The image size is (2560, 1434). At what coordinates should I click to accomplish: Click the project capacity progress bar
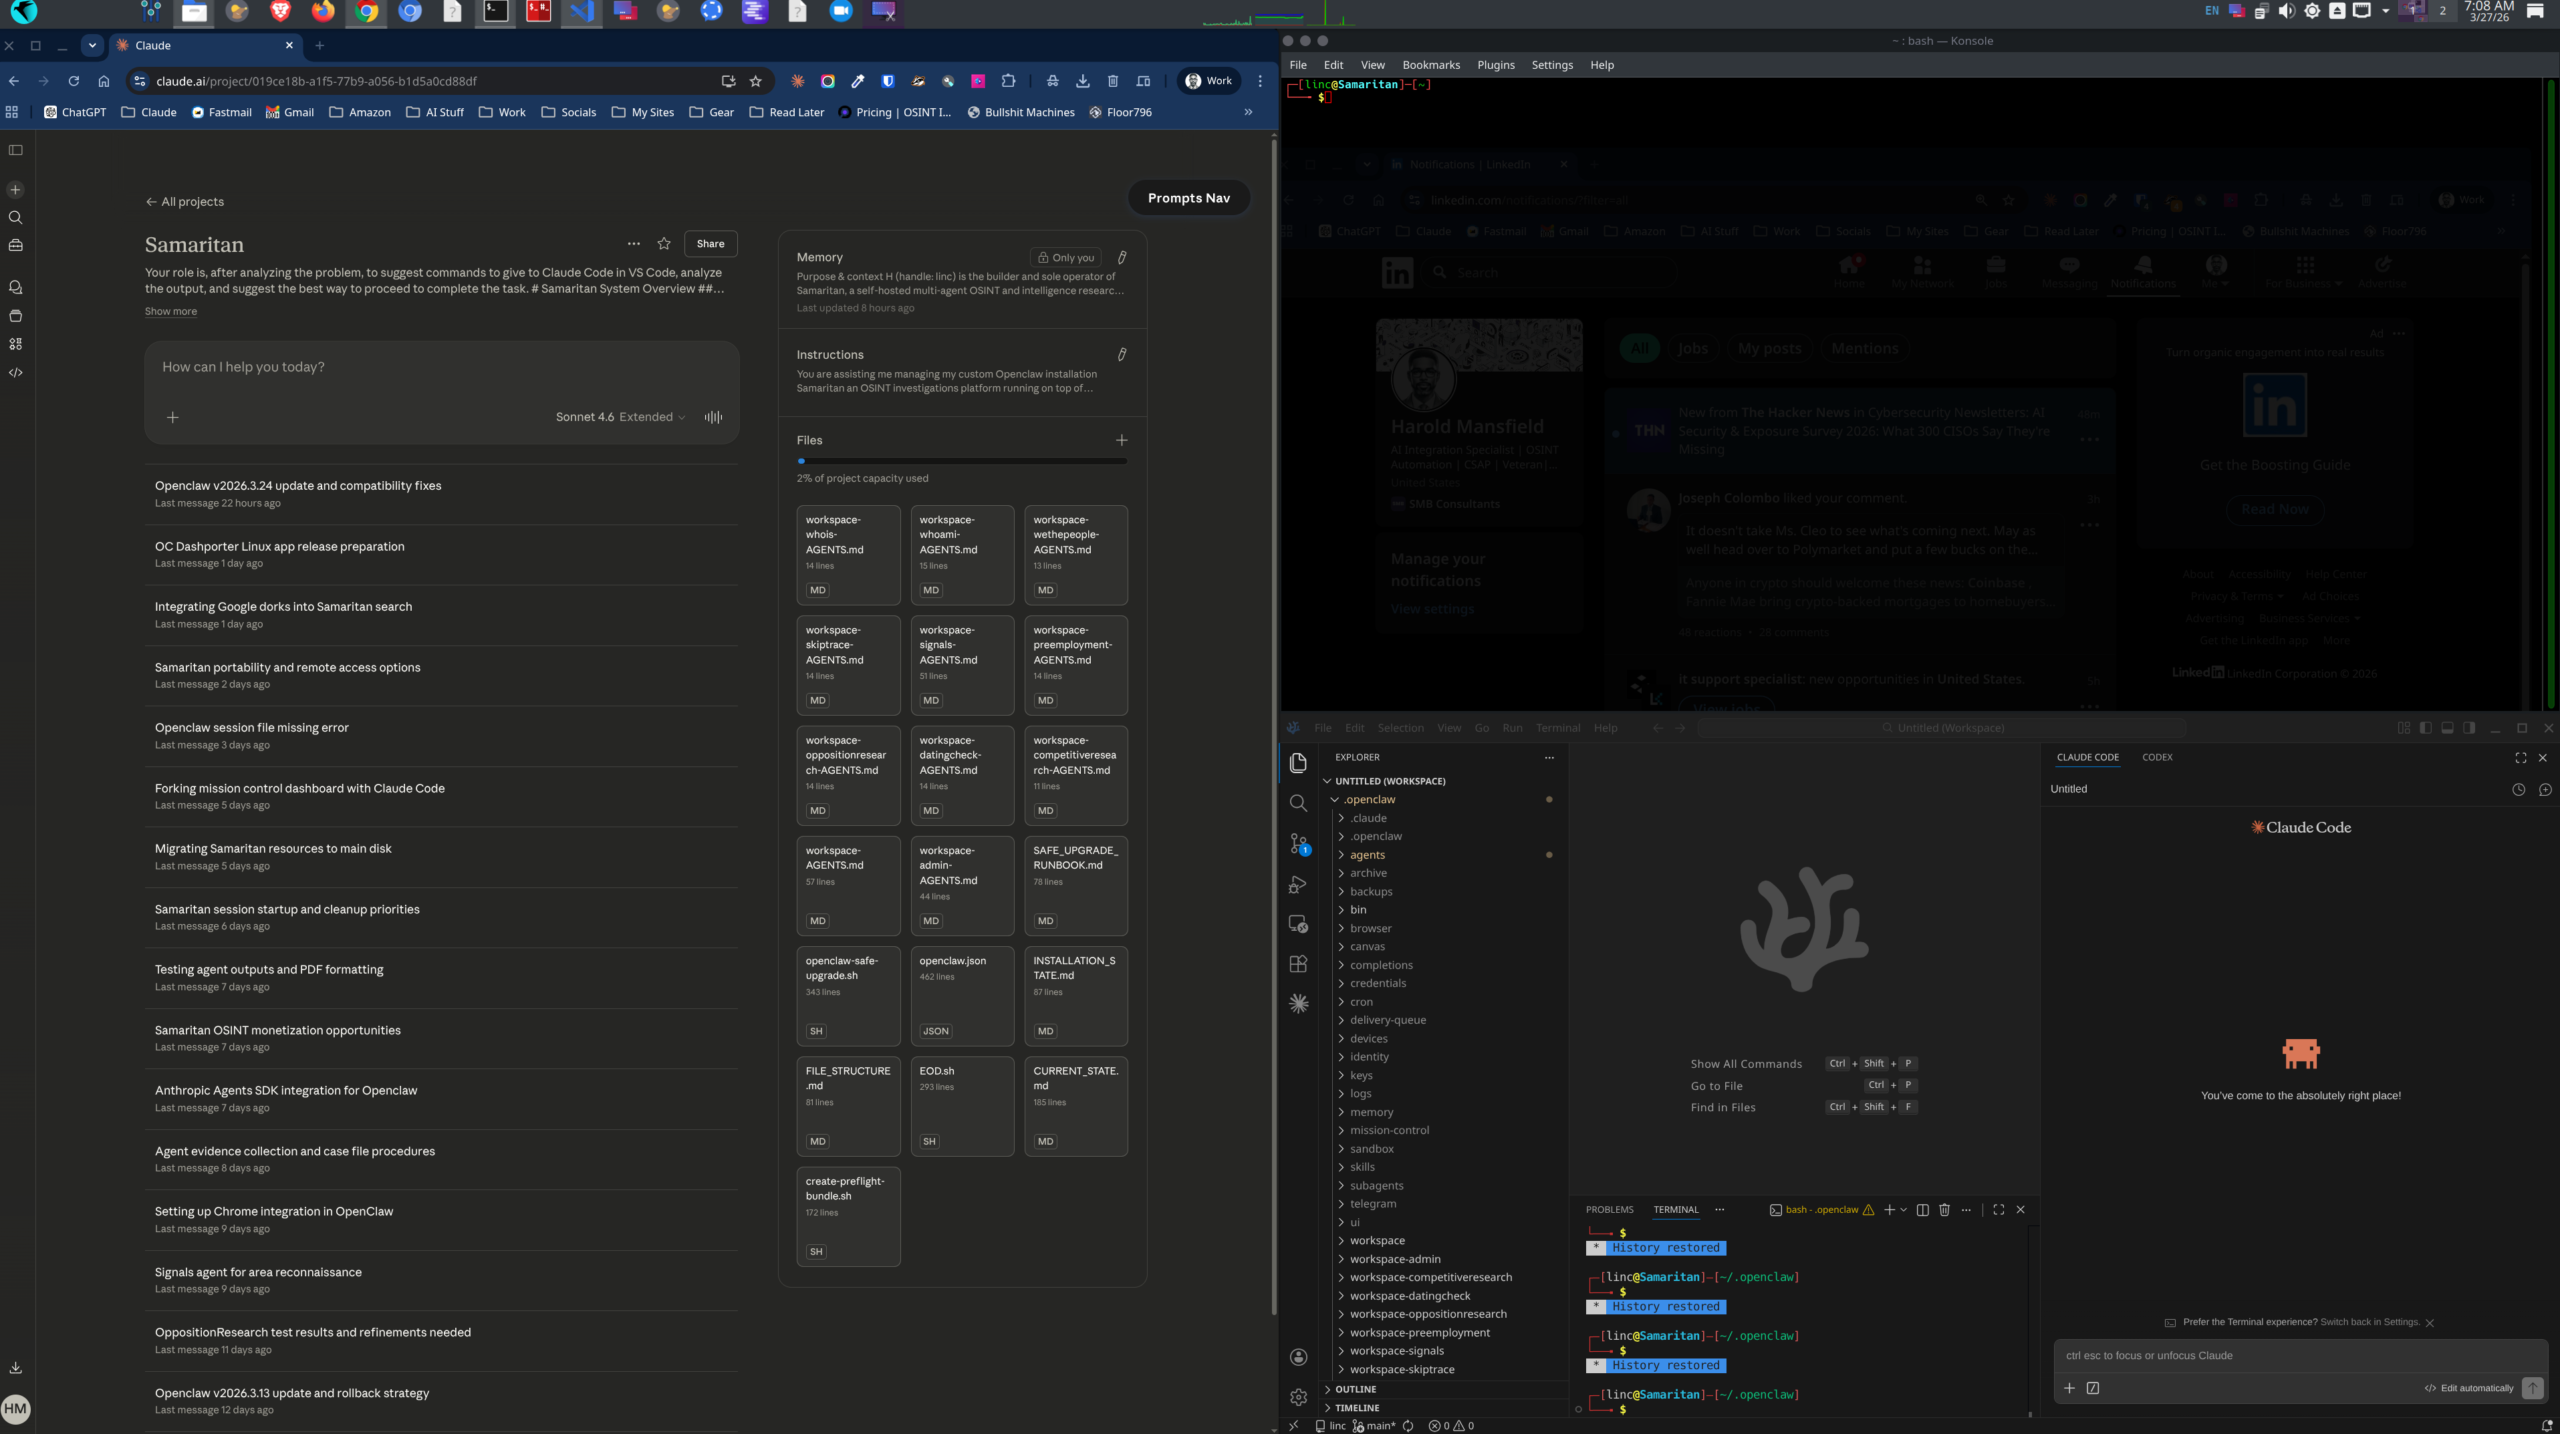(x=962, y=461)
